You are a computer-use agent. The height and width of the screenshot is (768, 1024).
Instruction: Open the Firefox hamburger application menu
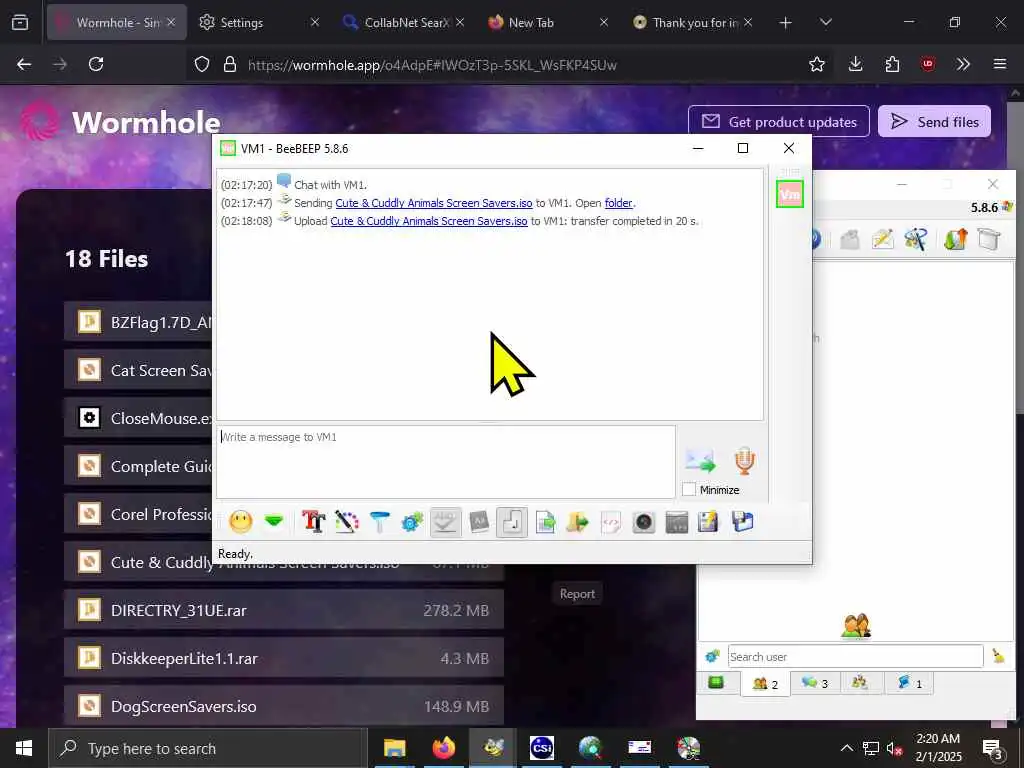click(x=1000, y=64)
